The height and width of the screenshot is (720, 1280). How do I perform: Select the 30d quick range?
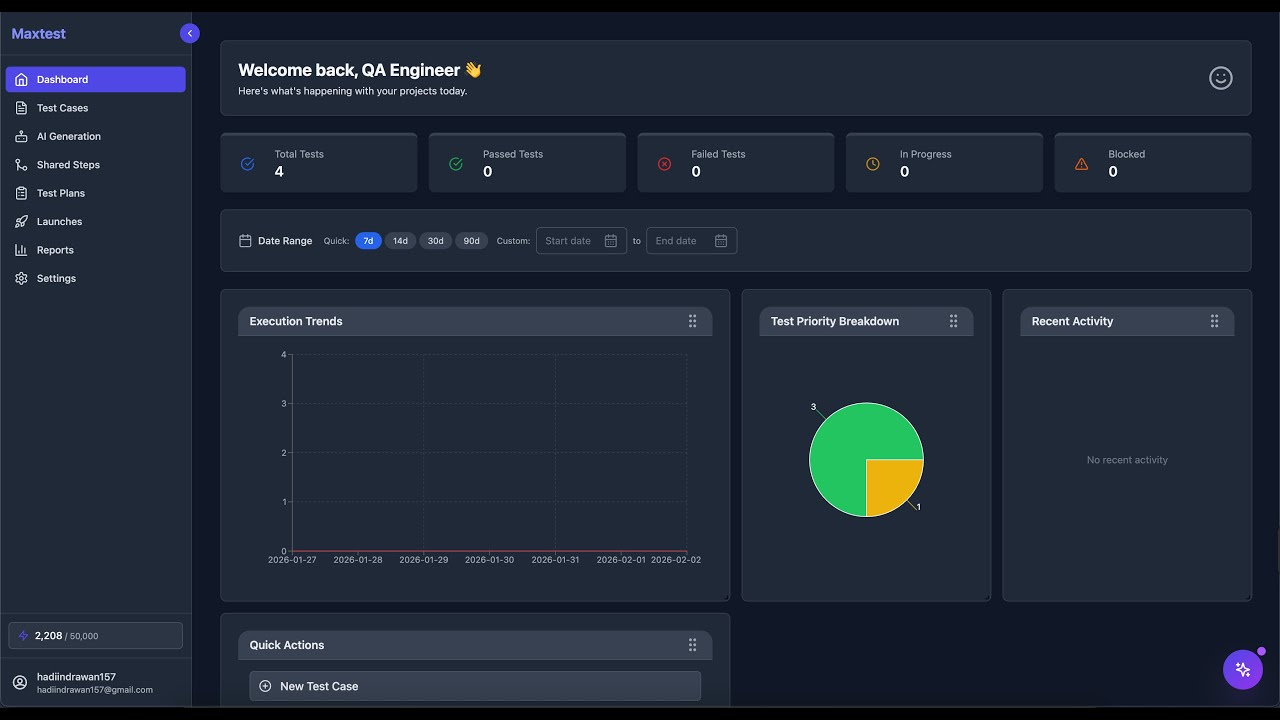coord(436,241)
